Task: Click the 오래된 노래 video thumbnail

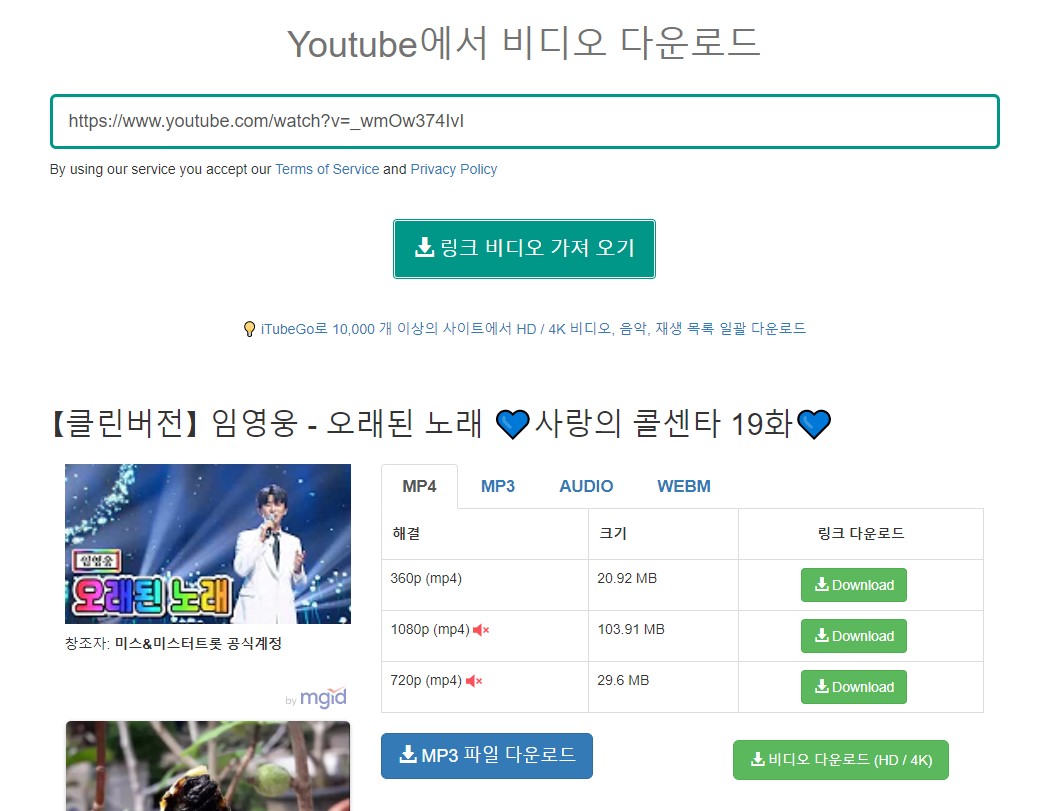Action: coord(208,543)
